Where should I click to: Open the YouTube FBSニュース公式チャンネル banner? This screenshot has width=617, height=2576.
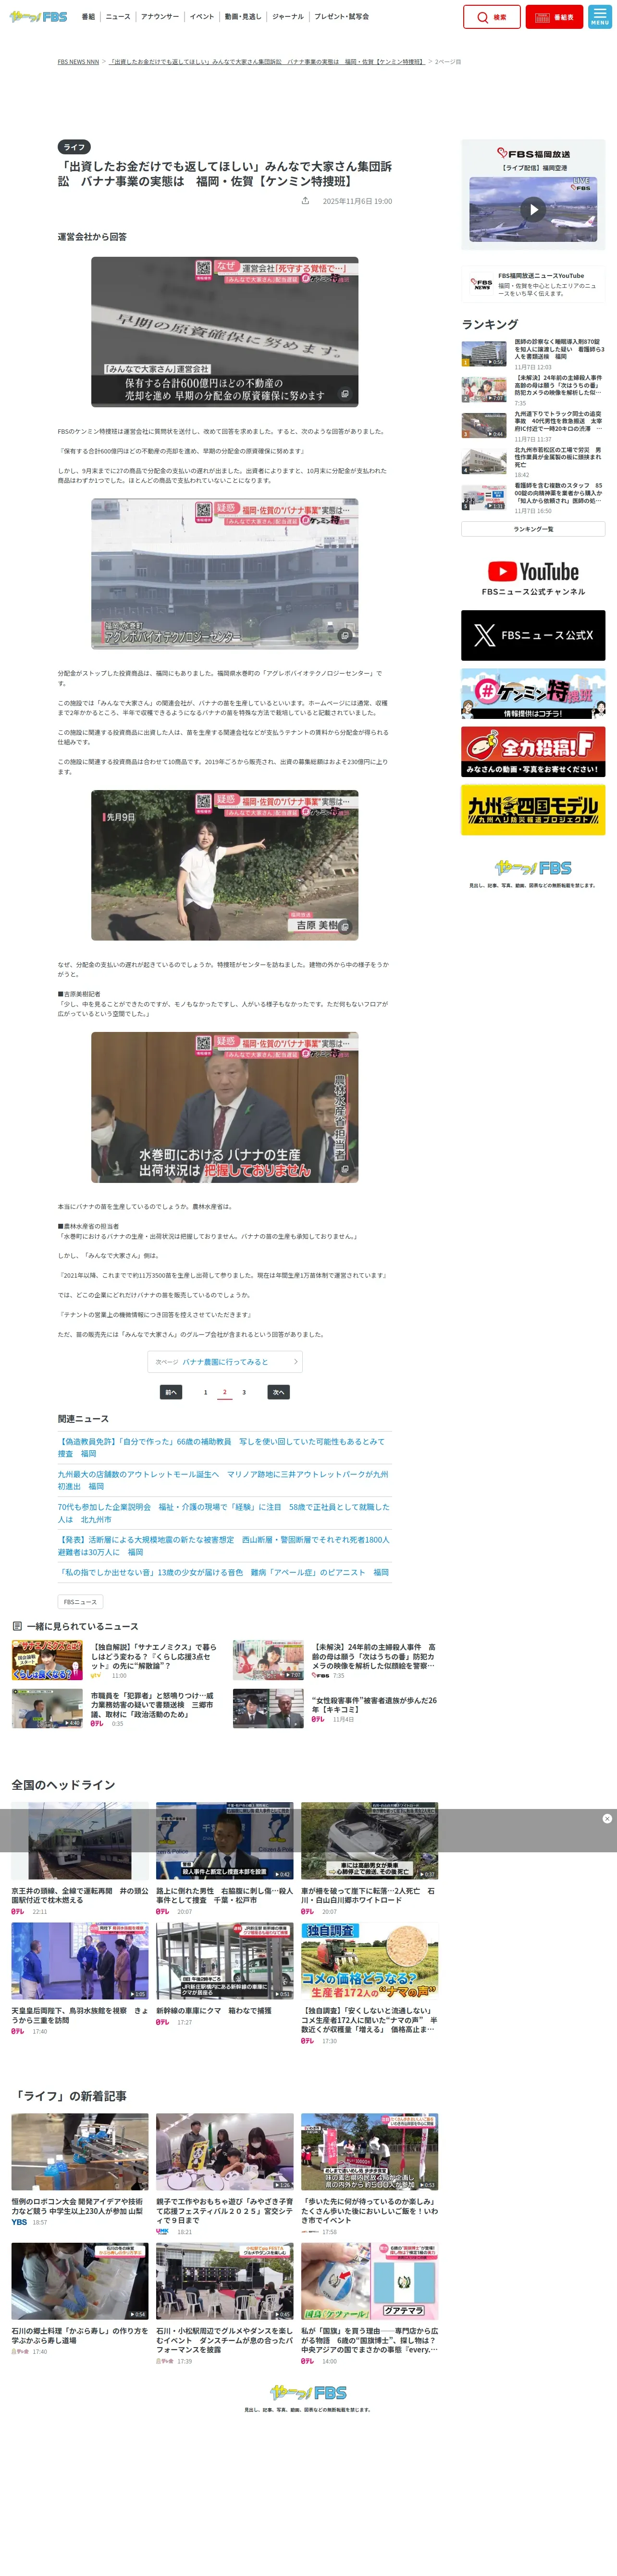(533, 577)
